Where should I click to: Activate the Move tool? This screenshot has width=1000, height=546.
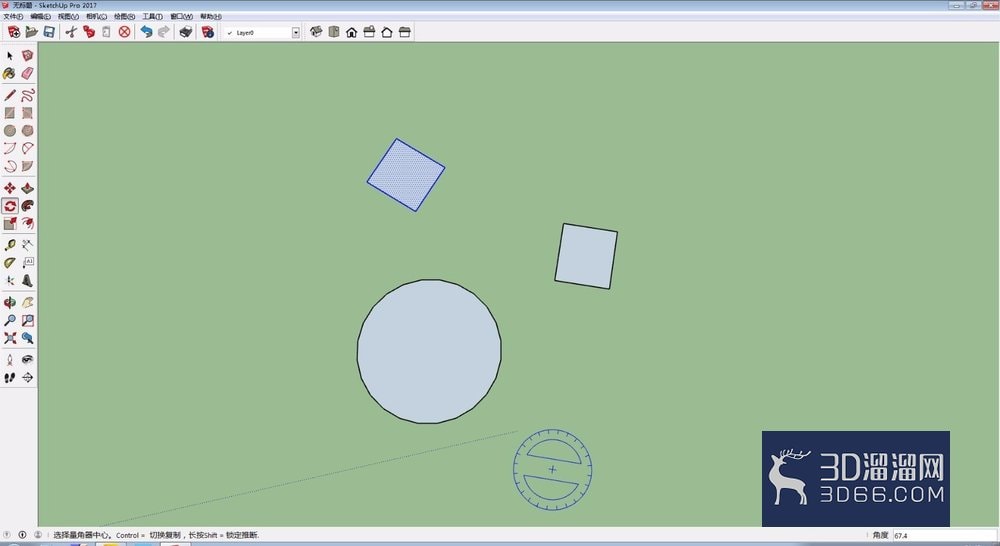pyautogui.click(x=10, y=188)
